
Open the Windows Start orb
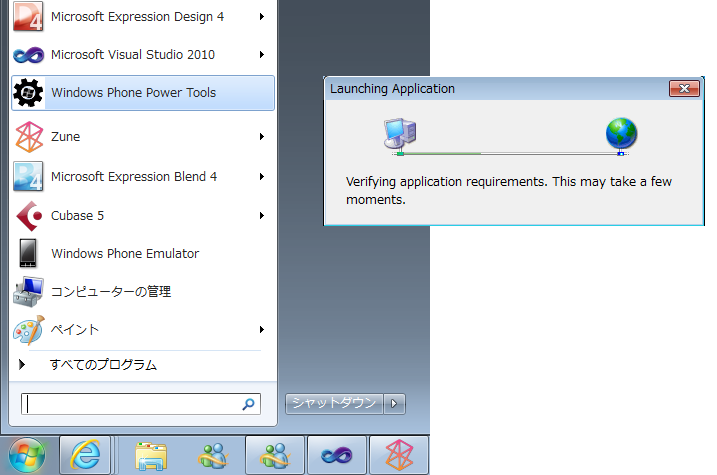27,455
